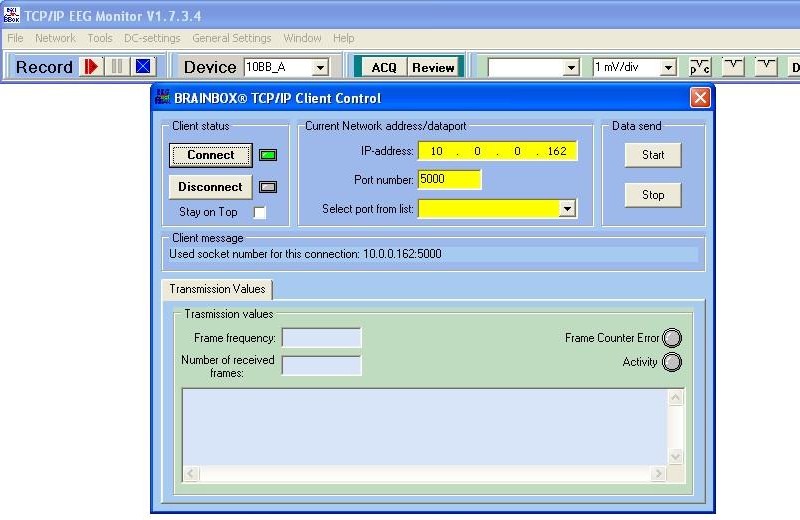
Task: Start recording with the red Record arrow
Action: point(91,67)
